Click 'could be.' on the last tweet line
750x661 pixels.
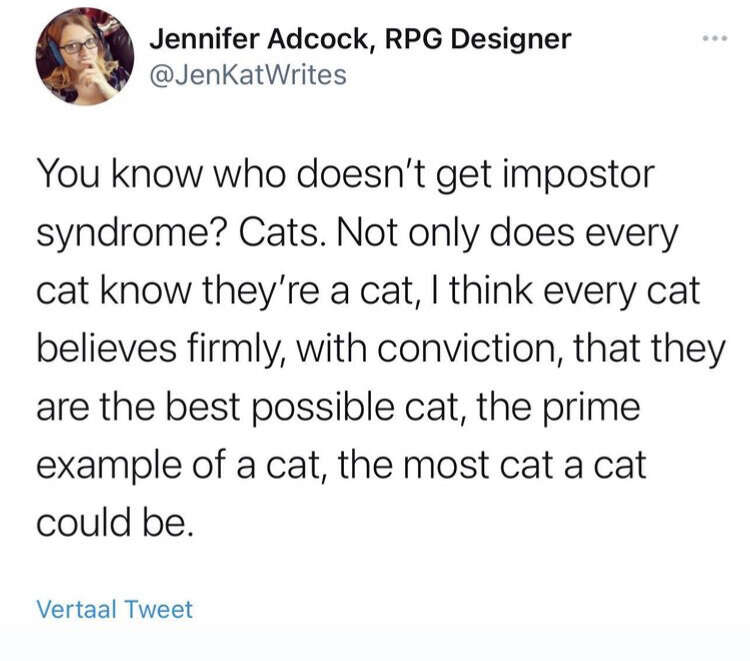(x=115, y=521)
